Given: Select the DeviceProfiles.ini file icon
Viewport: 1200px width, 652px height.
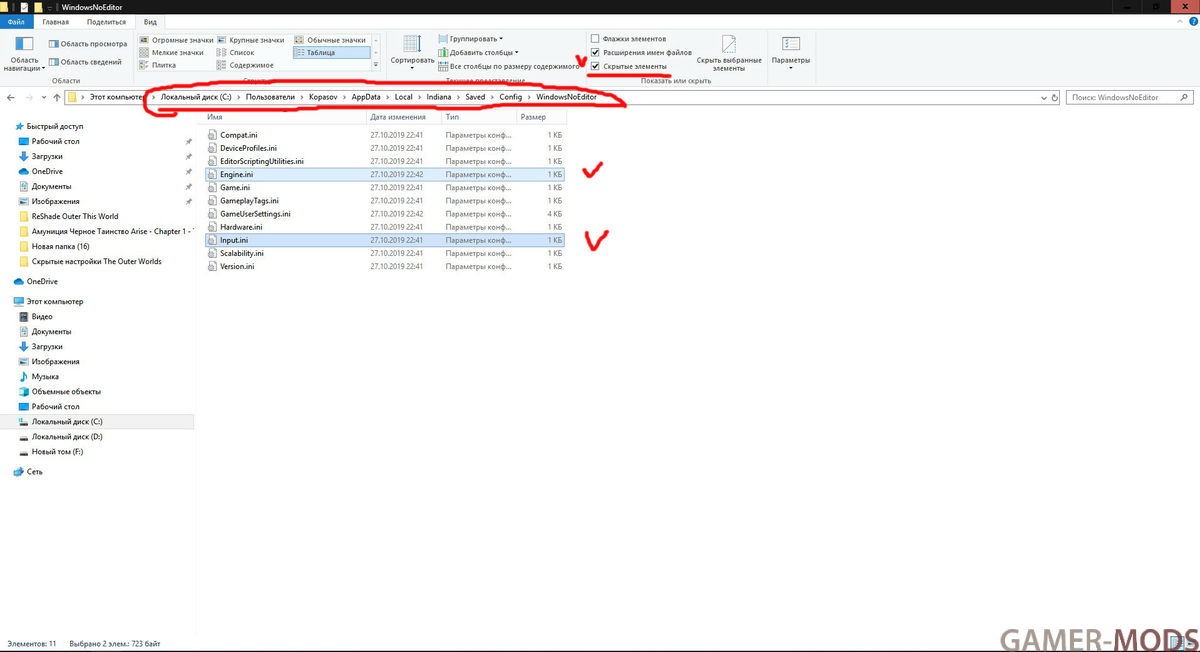Looking at the screenshot, I should pos(212,148).
